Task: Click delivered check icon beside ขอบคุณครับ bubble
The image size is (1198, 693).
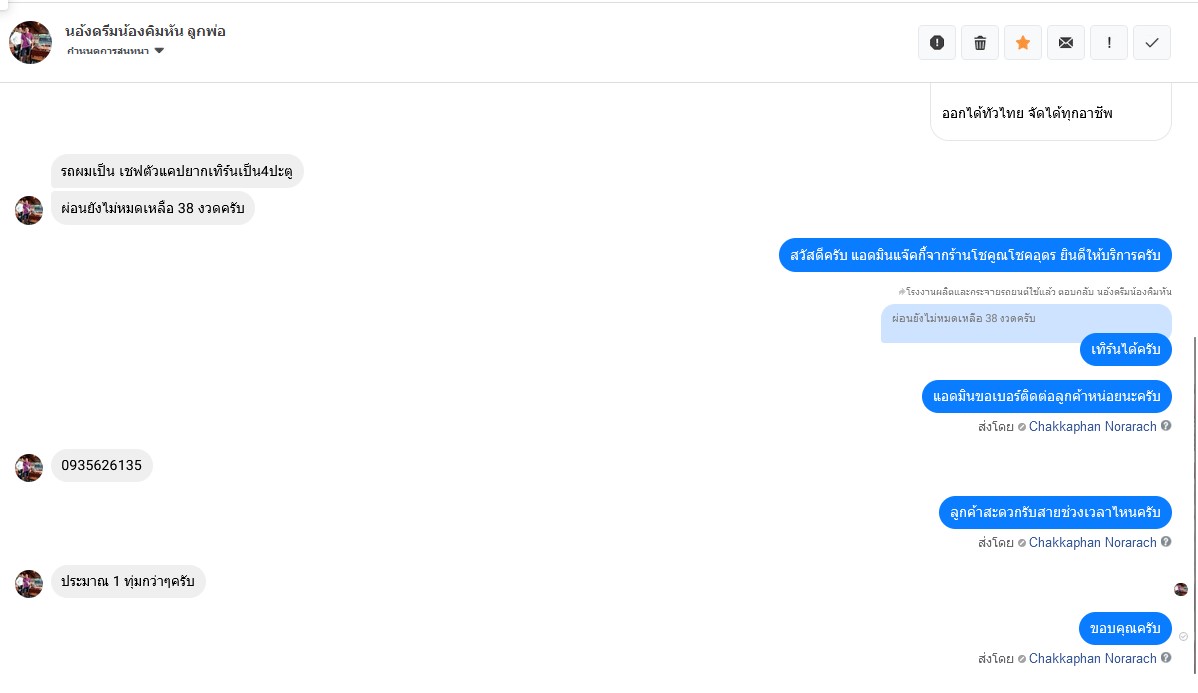Action: click(x=1184, y=637)
